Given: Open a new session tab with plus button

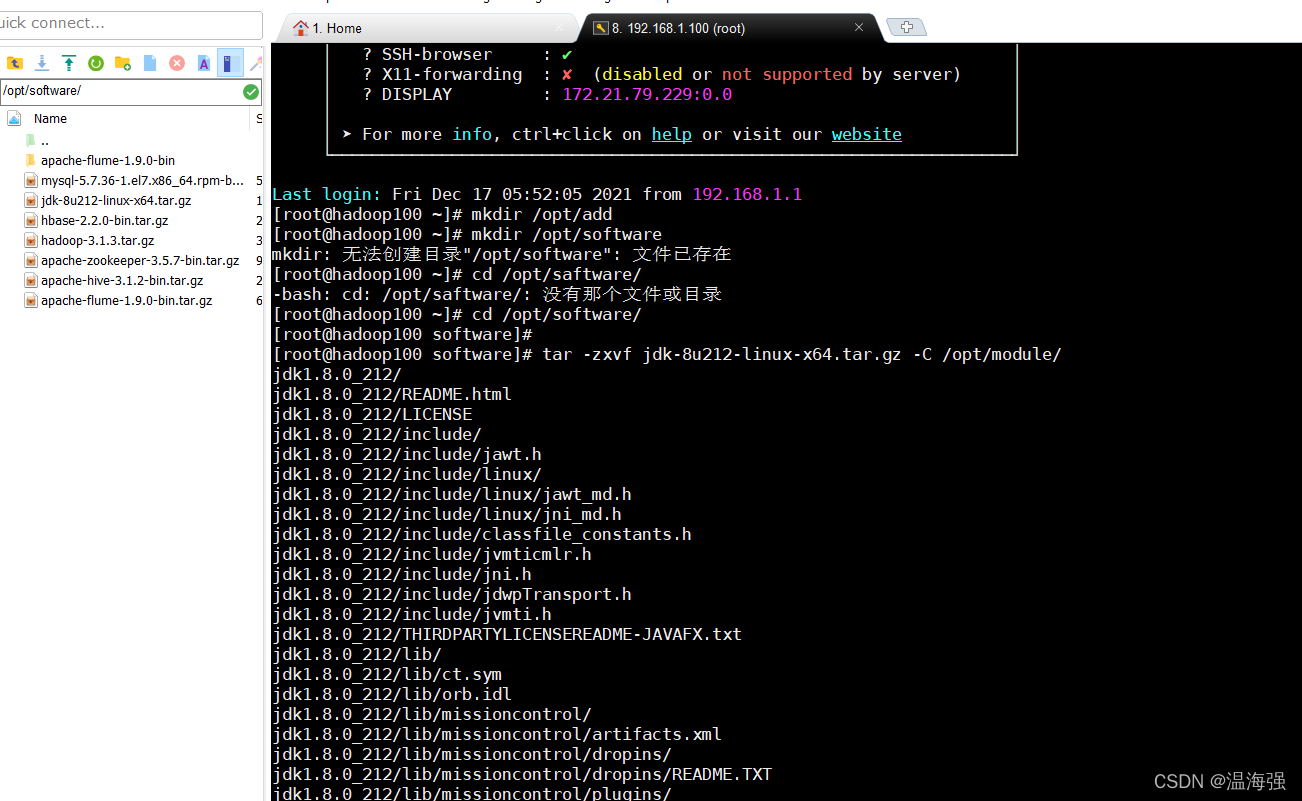Looking at the screenshot, I should tap(905, 27).
